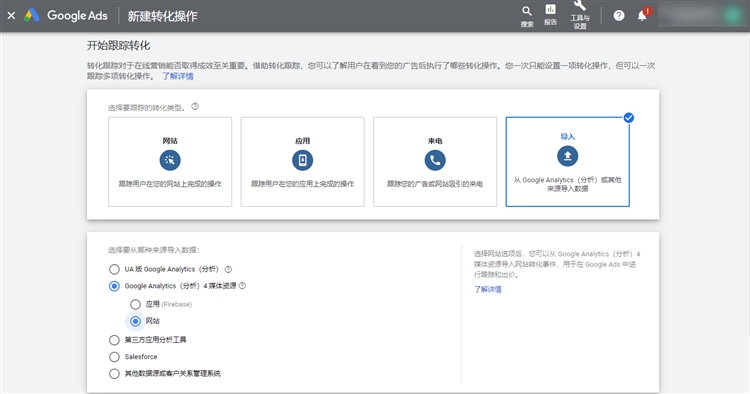Screen dimensions: 750x394
Task: Click the blue checkmark on 导入 card
Action: 629,118
